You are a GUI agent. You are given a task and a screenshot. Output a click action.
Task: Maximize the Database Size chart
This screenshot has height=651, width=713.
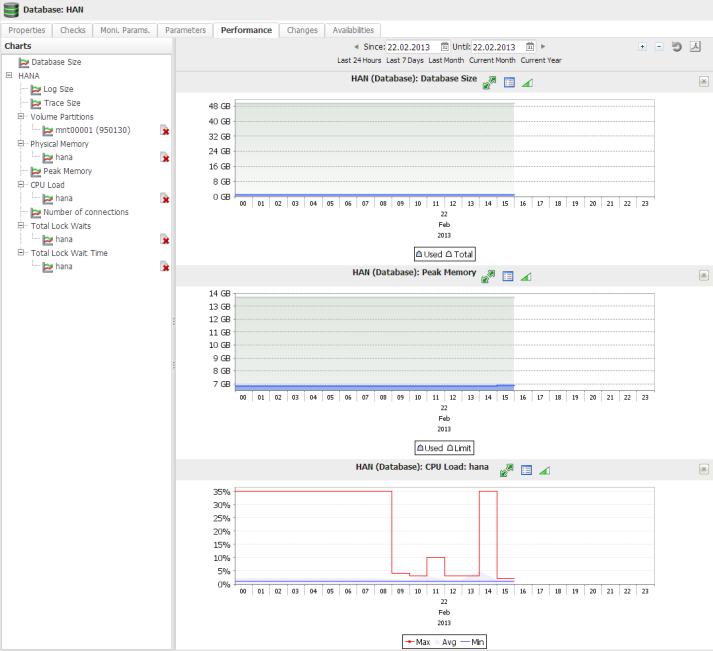[489, 82]
